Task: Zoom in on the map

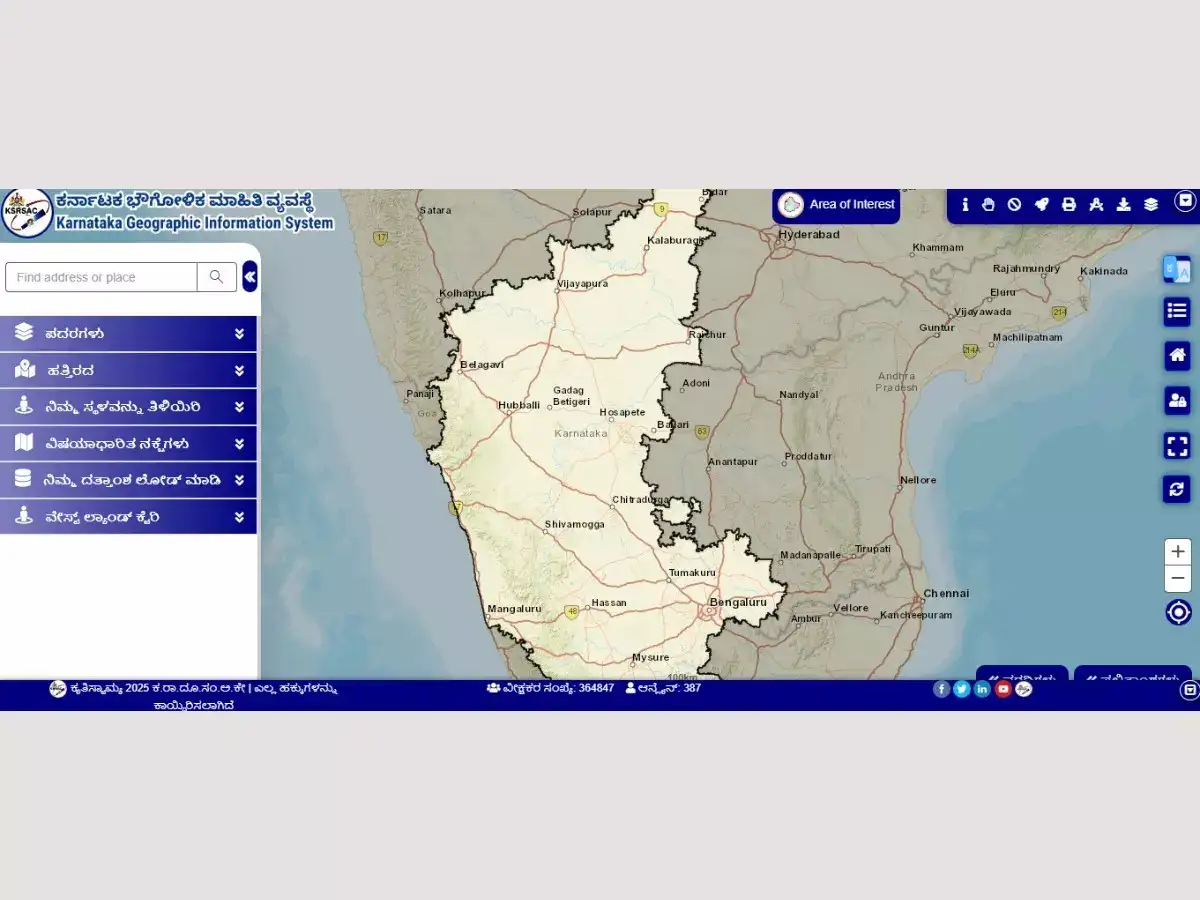Action: [x=1178, y=552]
